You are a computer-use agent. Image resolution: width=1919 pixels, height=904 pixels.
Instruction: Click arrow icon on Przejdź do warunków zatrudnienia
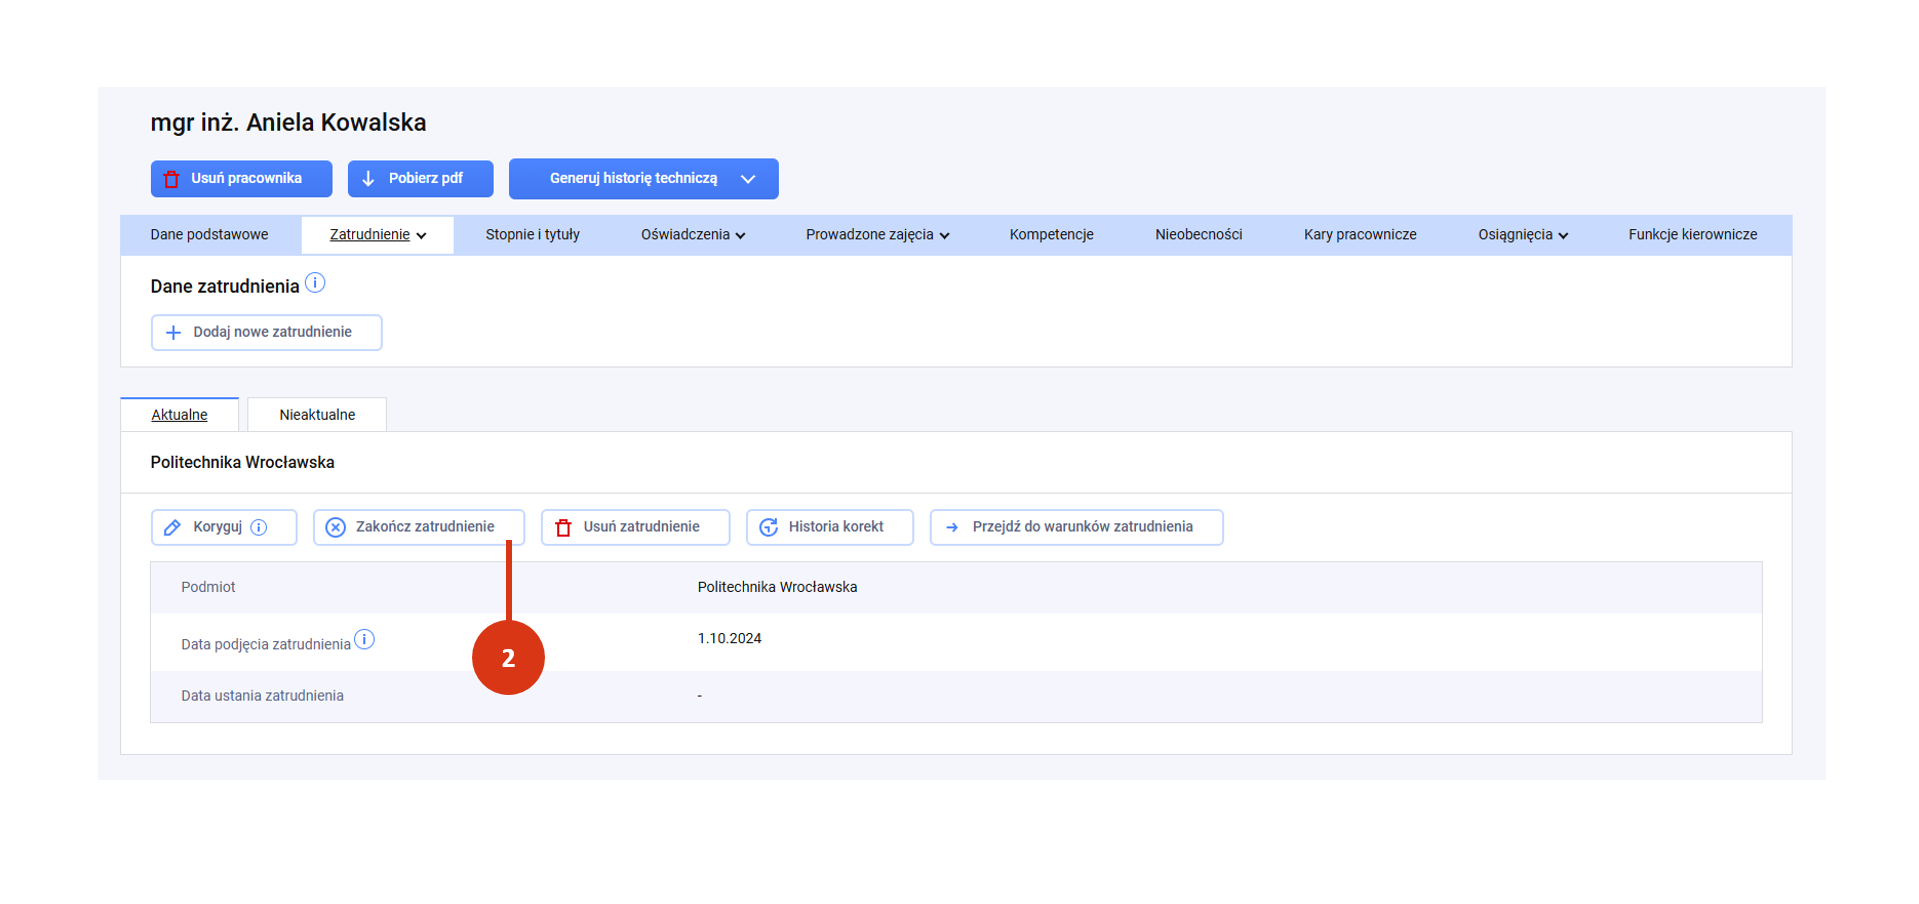click(x=952, y=527)
